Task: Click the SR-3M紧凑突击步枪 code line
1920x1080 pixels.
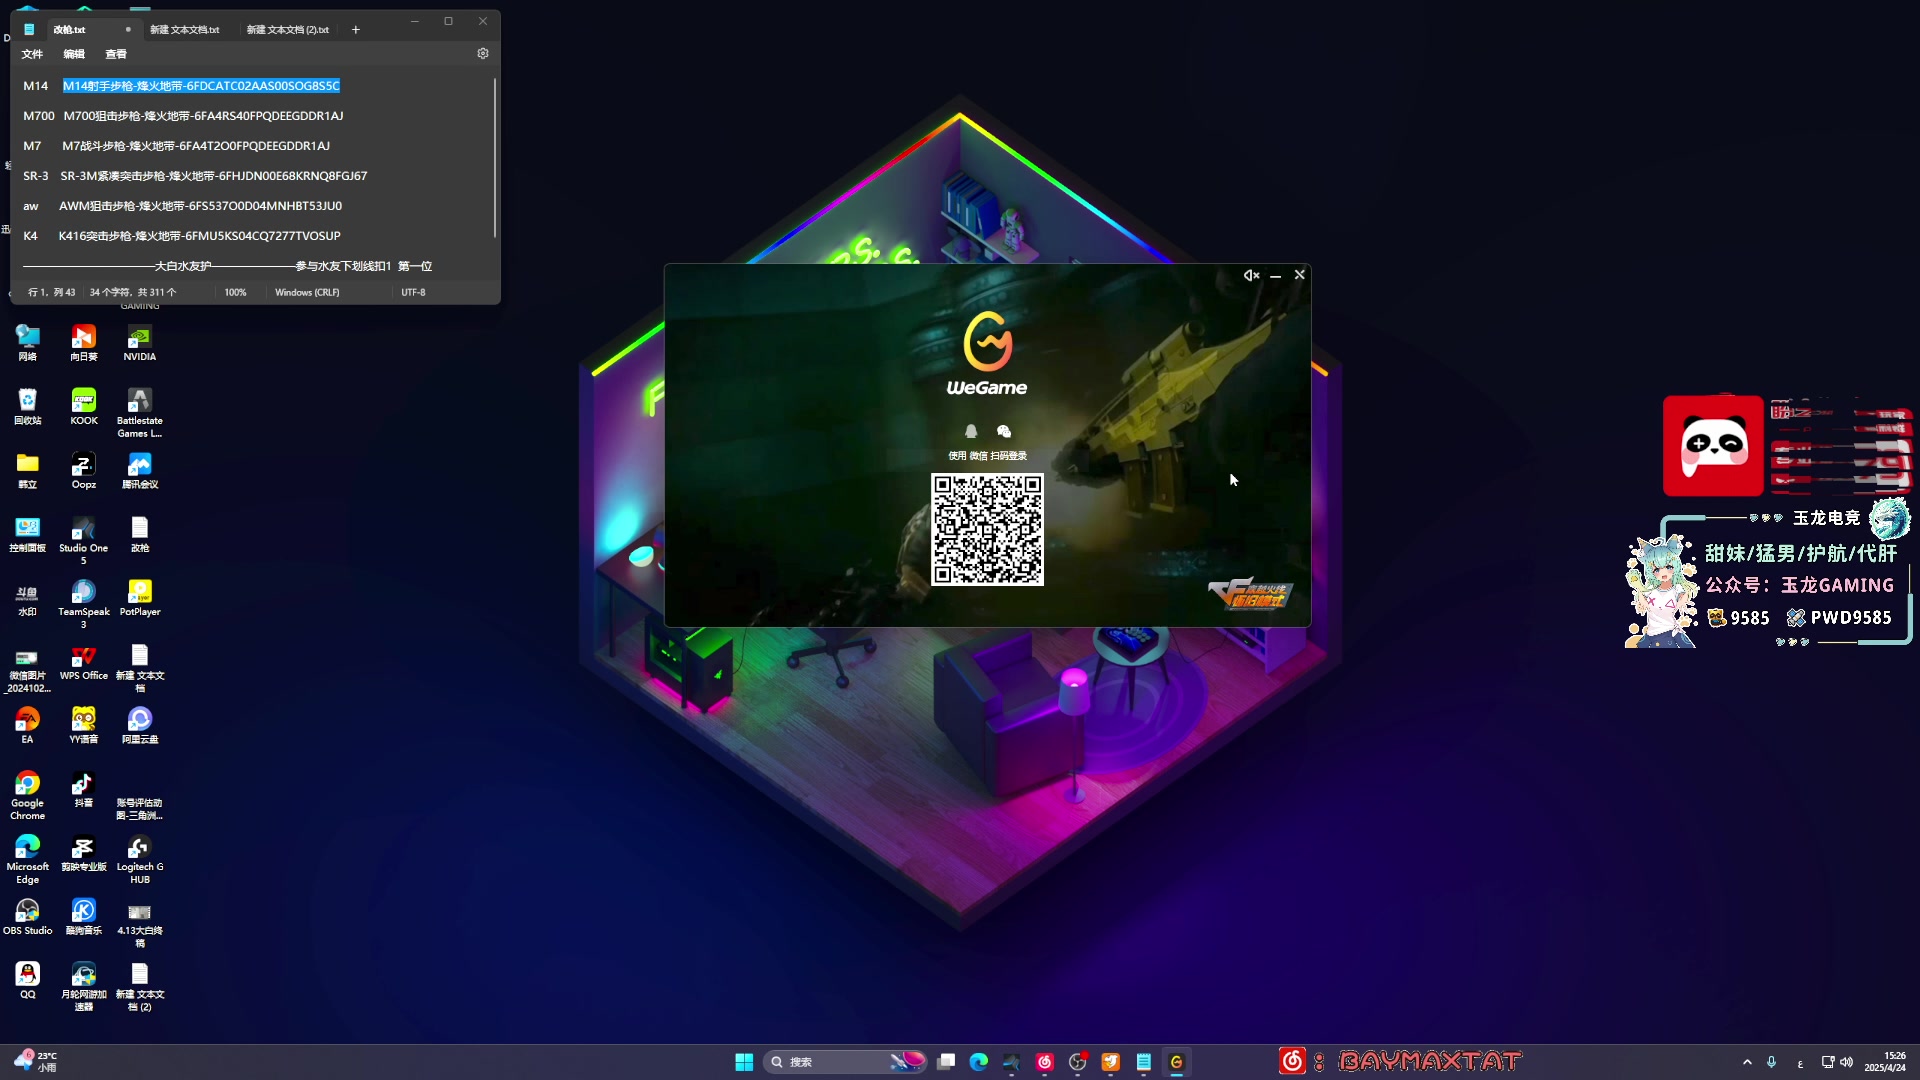Action: tap(214, 176)
